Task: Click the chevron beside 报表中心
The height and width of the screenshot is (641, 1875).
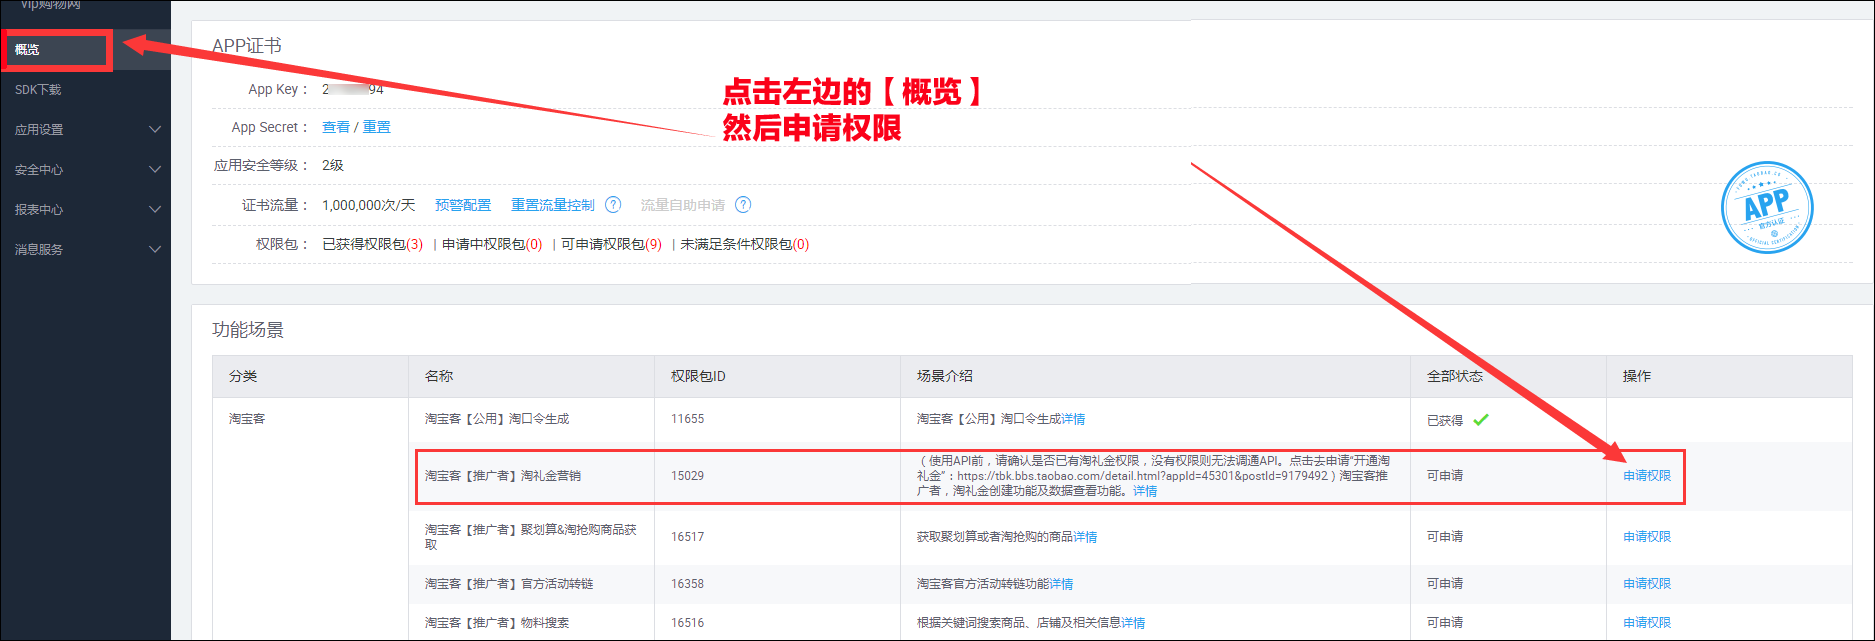Action: point(155,209)
